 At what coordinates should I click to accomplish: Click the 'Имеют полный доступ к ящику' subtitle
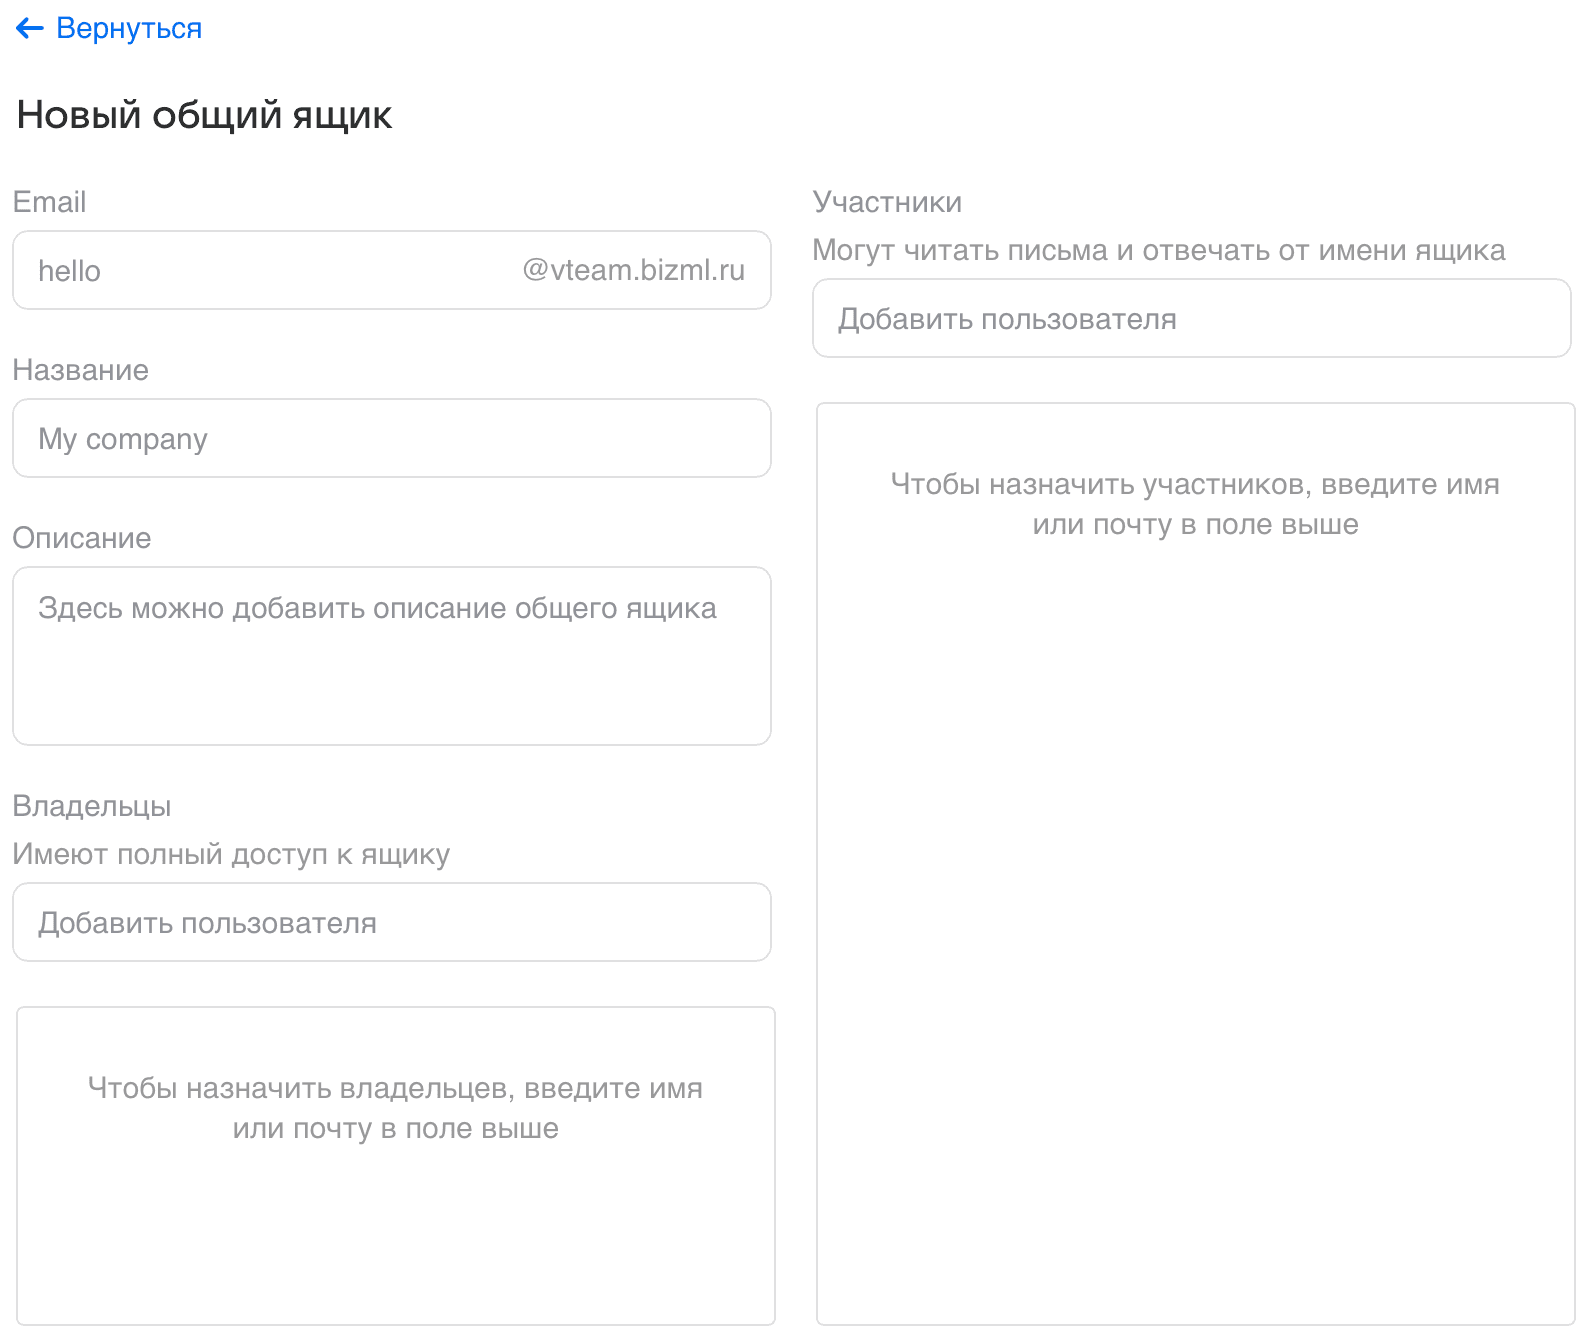click(x=231, y=854)
